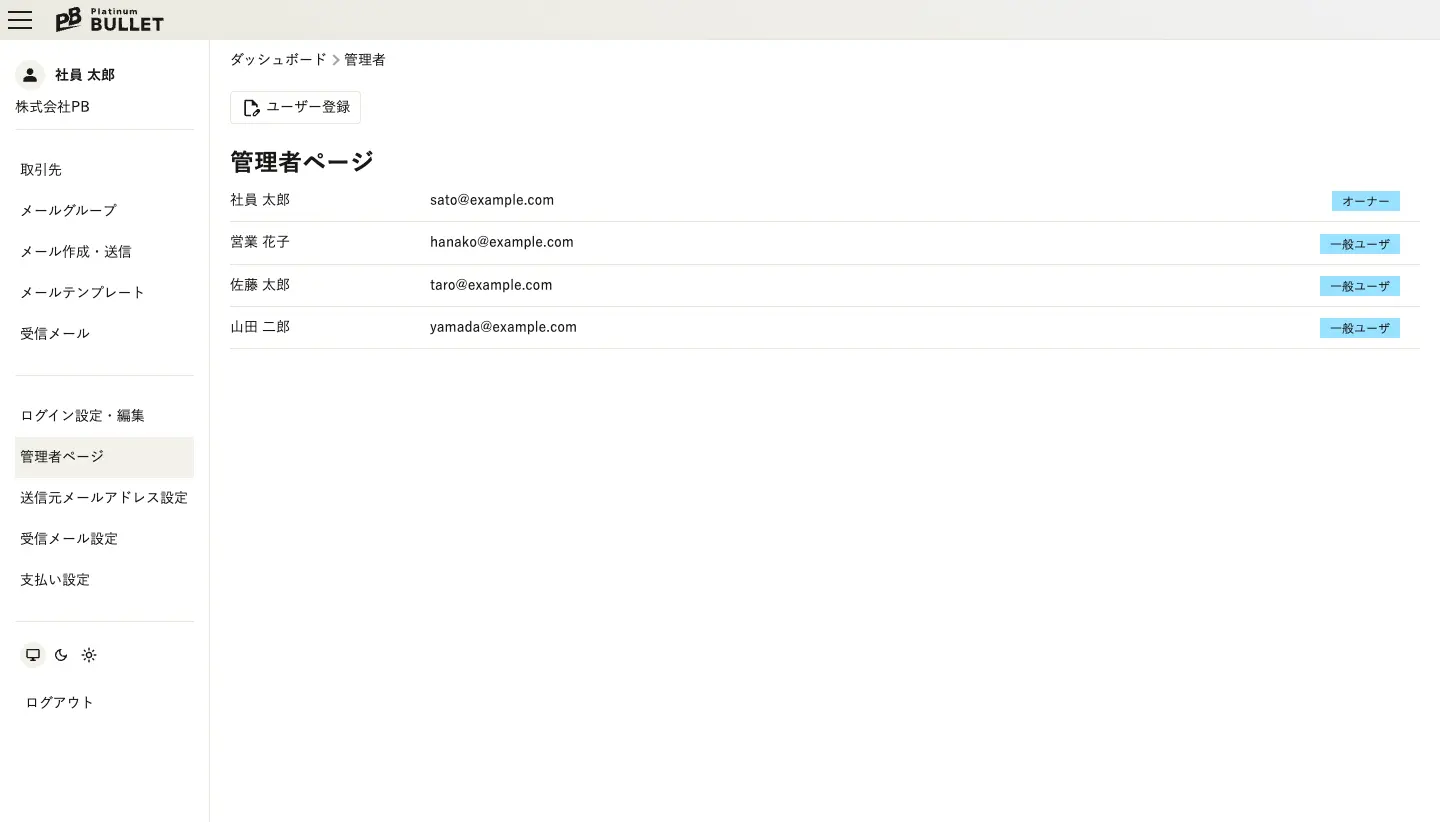Click the ユーザー登録 button
Screen dimensions: 1440x822
(295, 108)
